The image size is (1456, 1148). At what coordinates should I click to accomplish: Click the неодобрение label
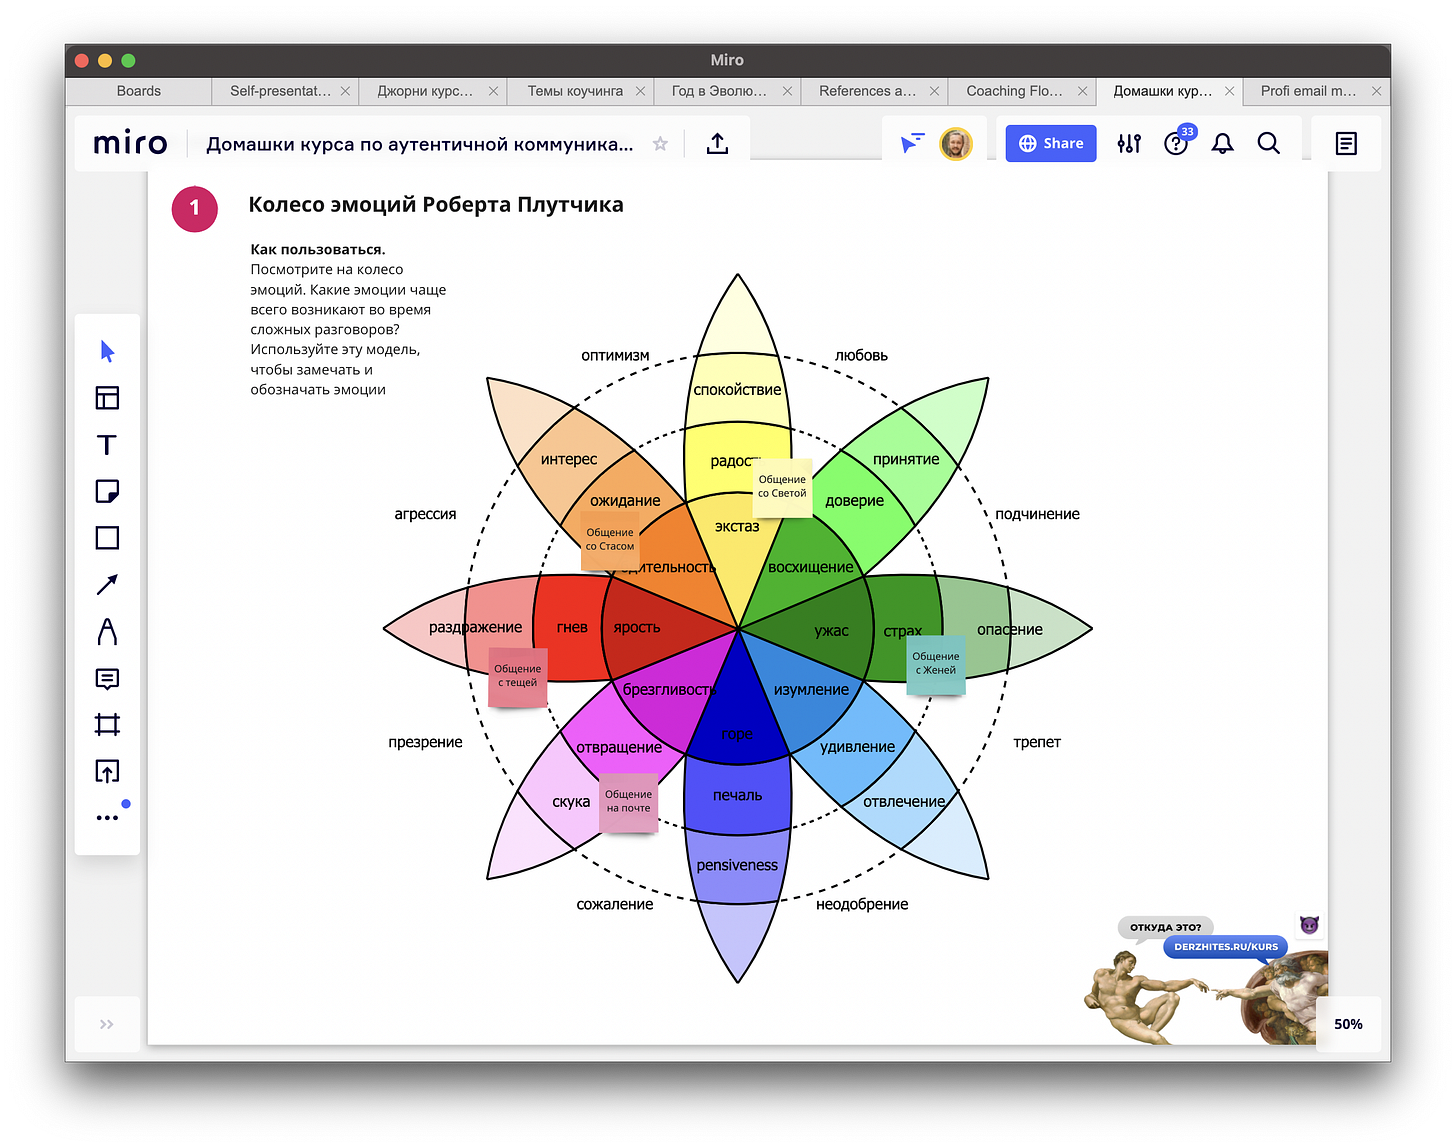click(x=862, y=904)
